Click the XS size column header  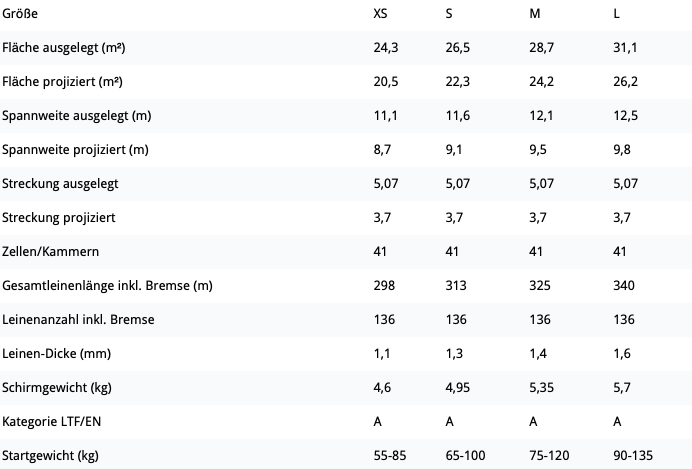(x=380, y=14)
